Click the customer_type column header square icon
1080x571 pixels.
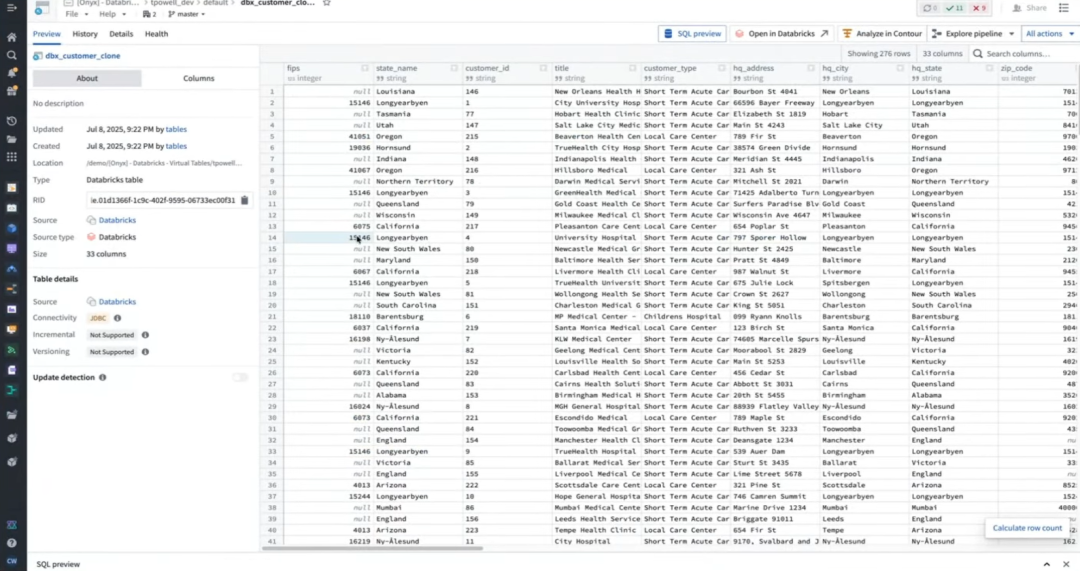(722, 68)
